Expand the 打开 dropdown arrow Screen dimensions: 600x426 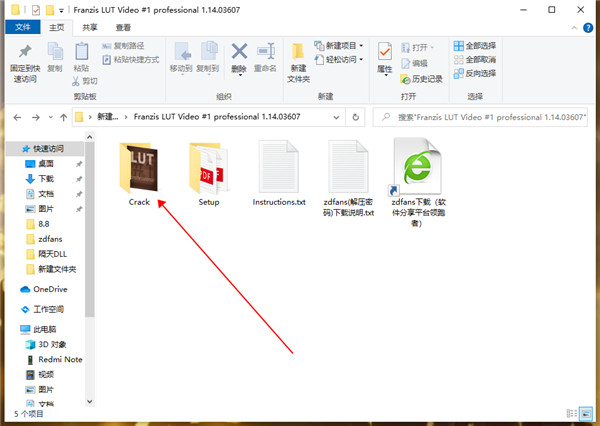coord(432,47)
